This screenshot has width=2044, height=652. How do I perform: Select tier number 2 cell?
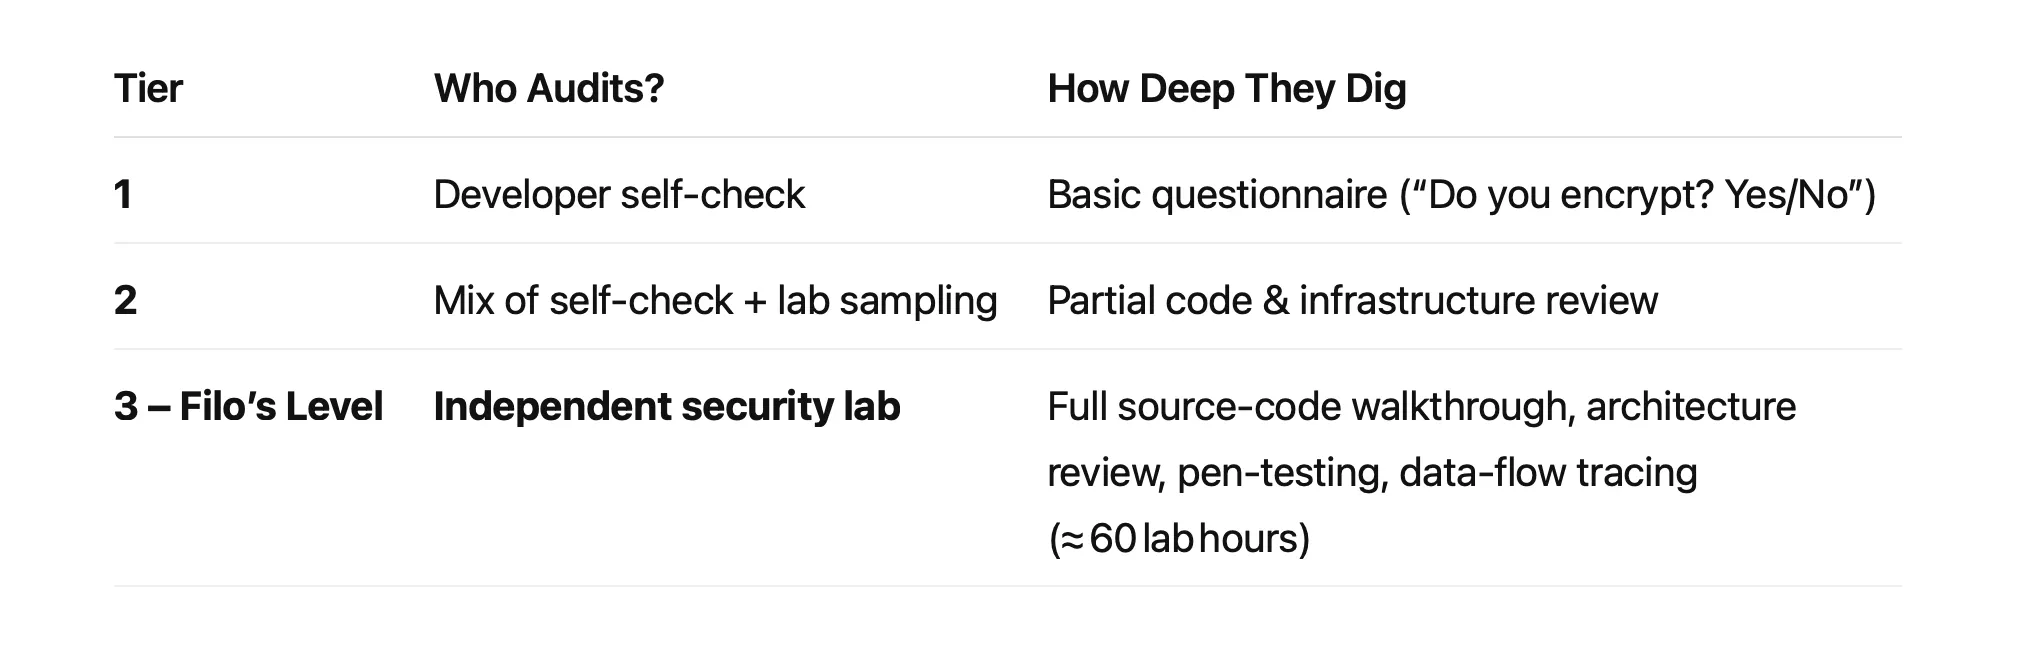(125, 301)
